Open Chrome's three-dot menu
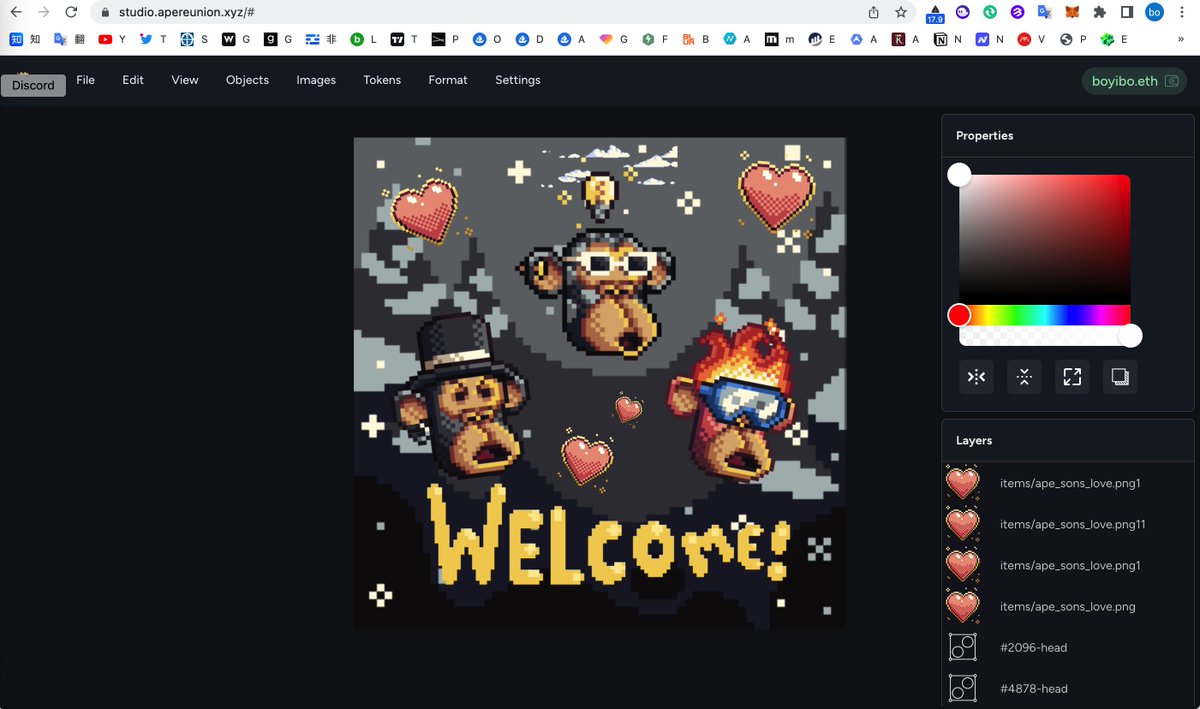 coord(1182,12)
